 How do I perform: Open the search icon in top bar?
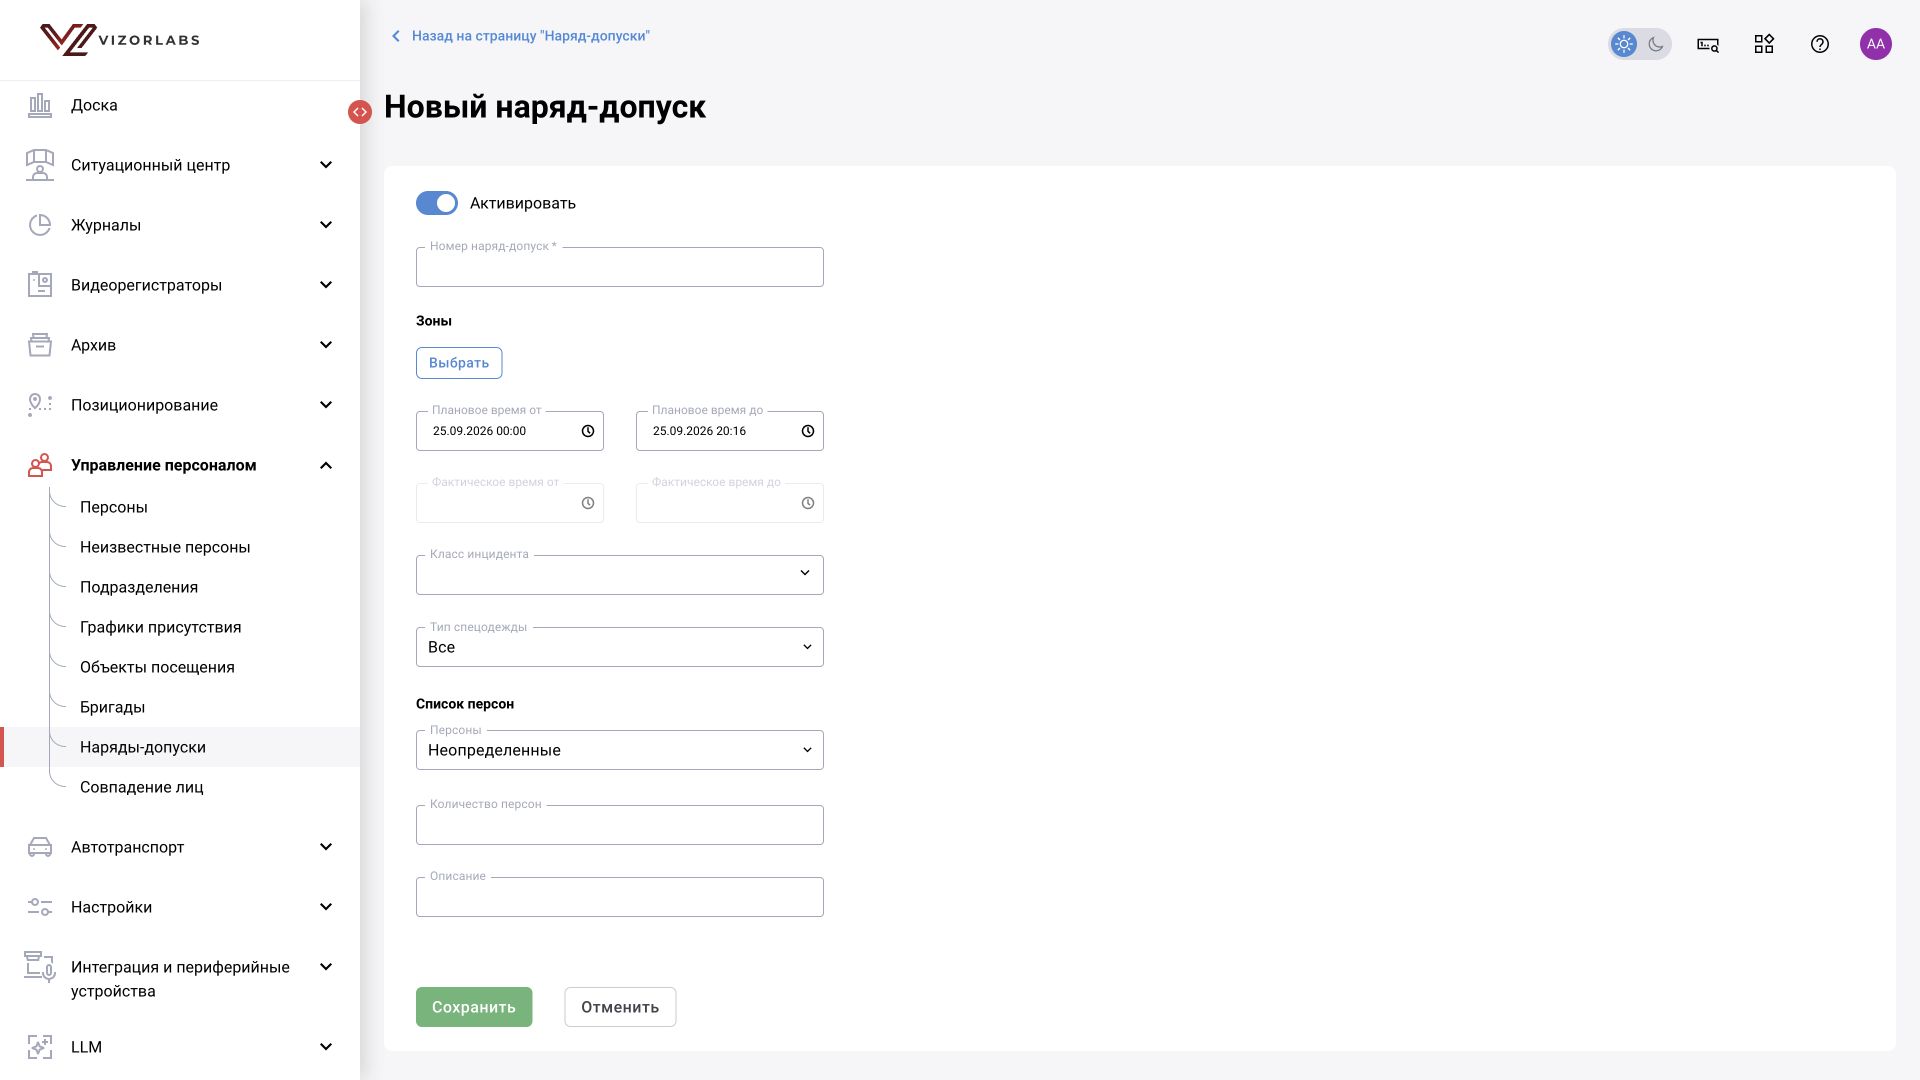pos(1708,44)
